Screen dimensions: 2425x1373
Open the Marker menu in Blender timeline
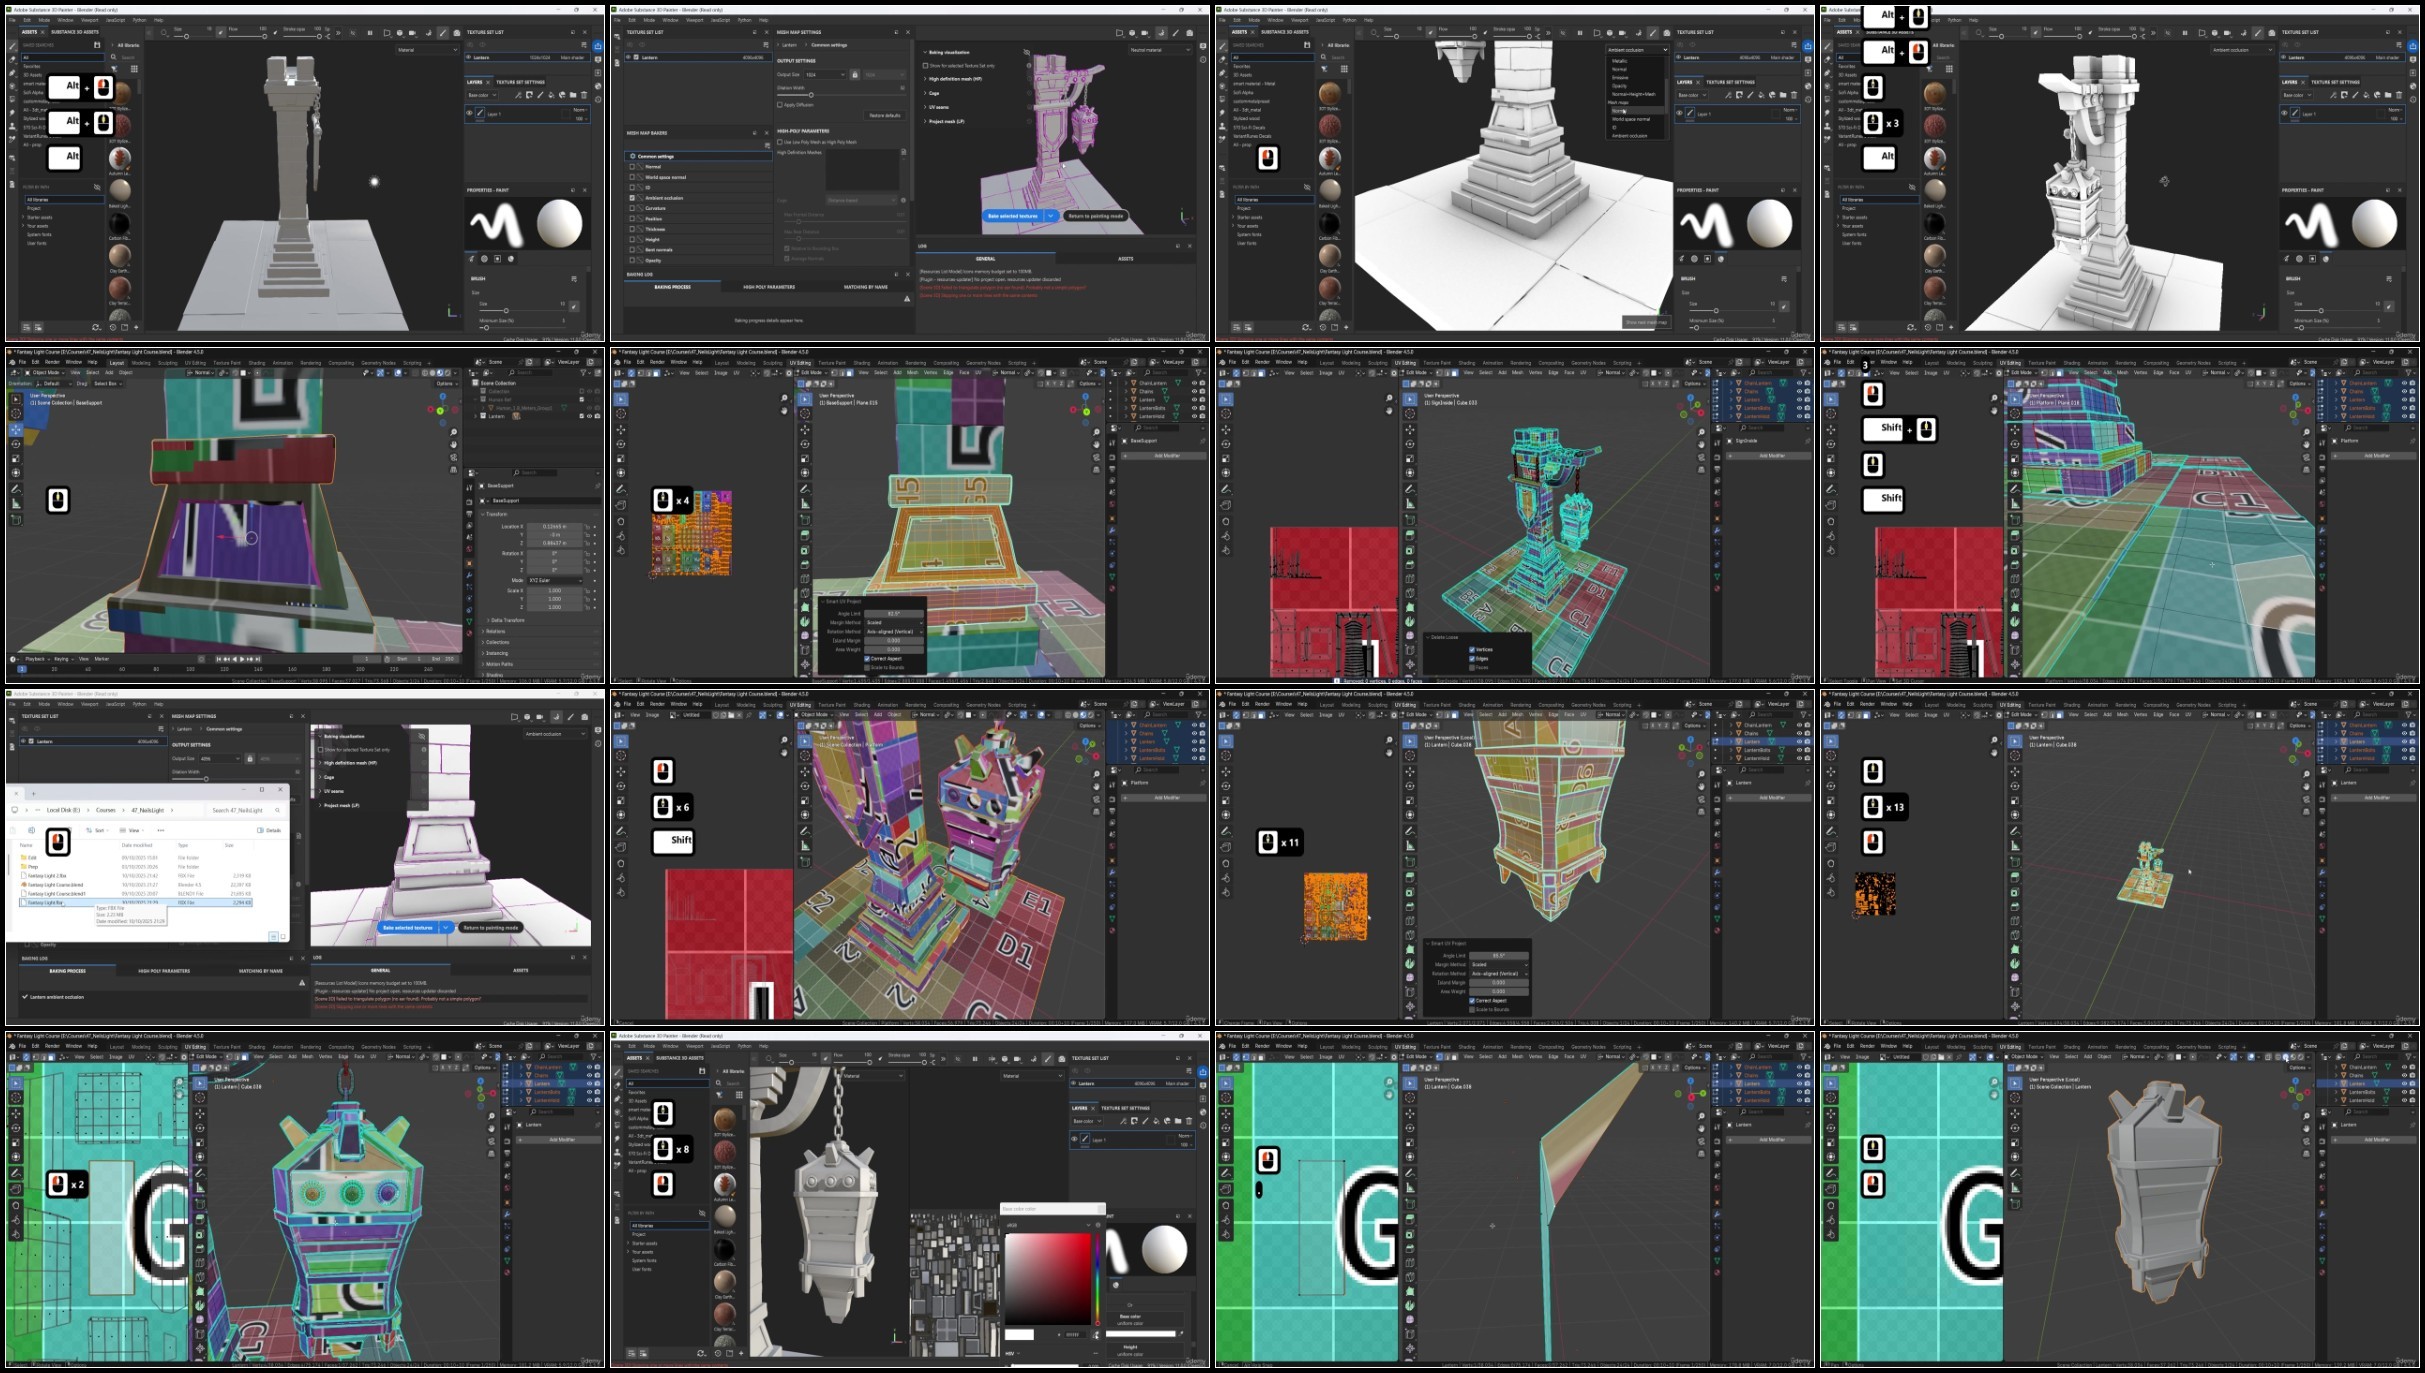(102, 659)
